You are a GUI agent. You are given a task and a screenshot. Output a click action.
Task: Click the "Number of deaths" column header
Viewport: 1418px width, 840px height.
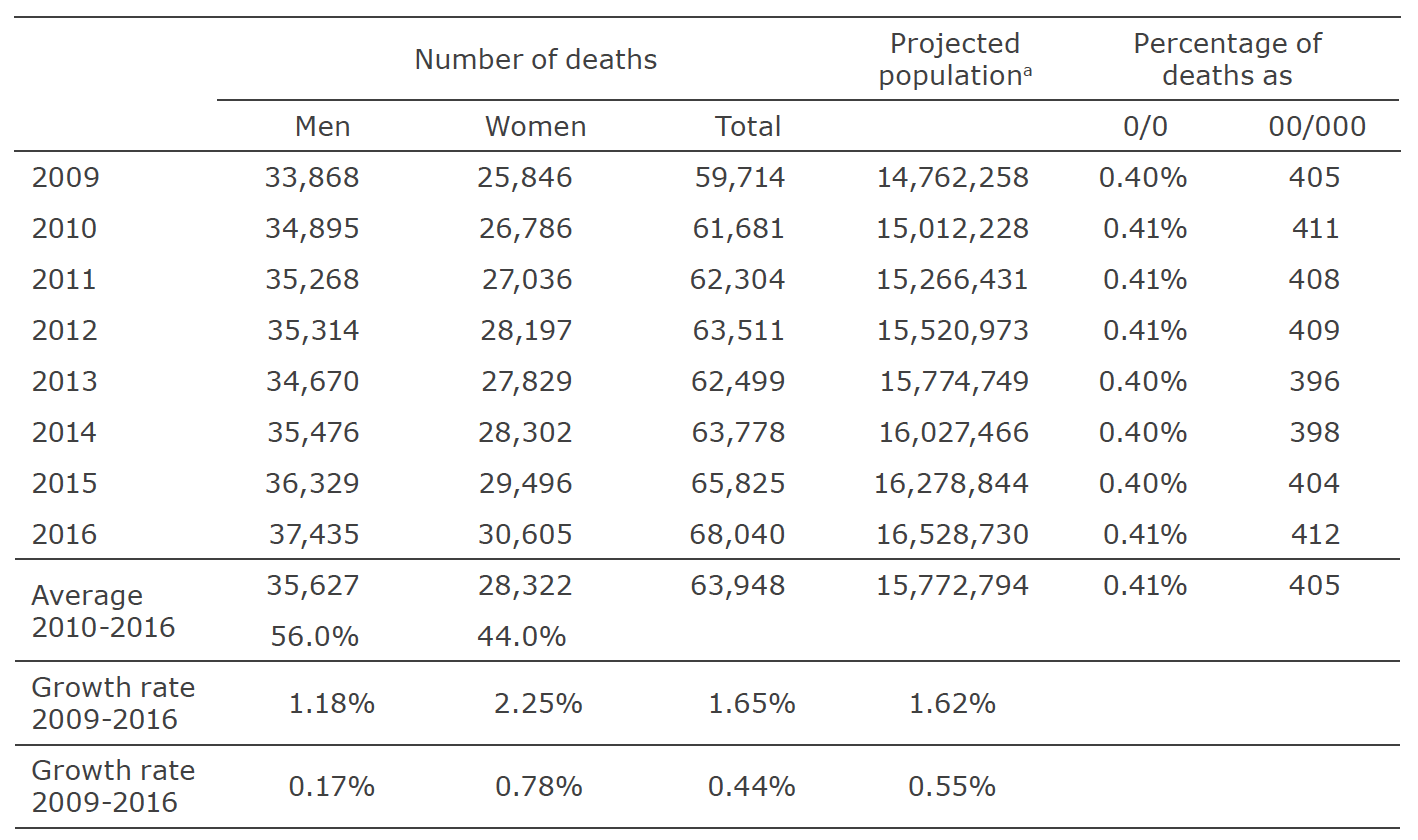[x=535, y=60]
